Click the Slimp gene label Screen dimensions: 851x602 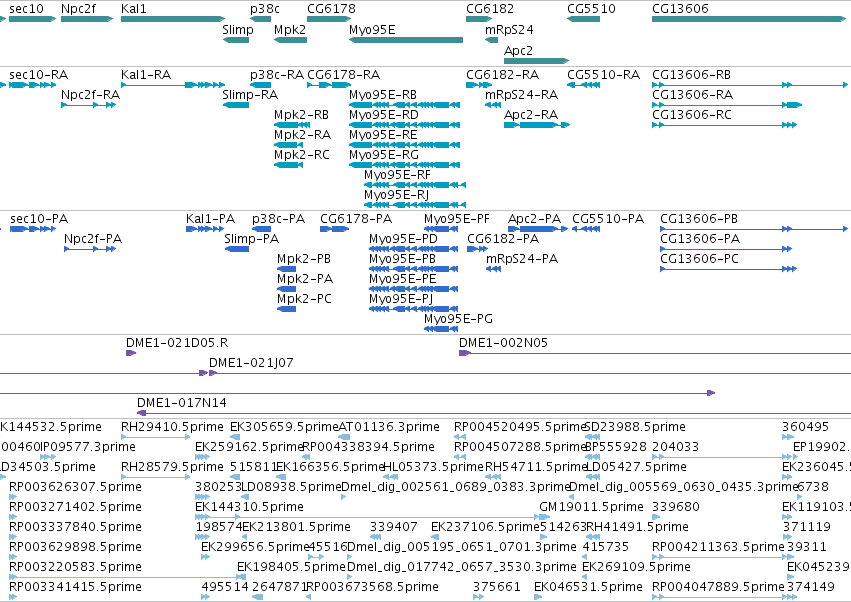point(238,29)
